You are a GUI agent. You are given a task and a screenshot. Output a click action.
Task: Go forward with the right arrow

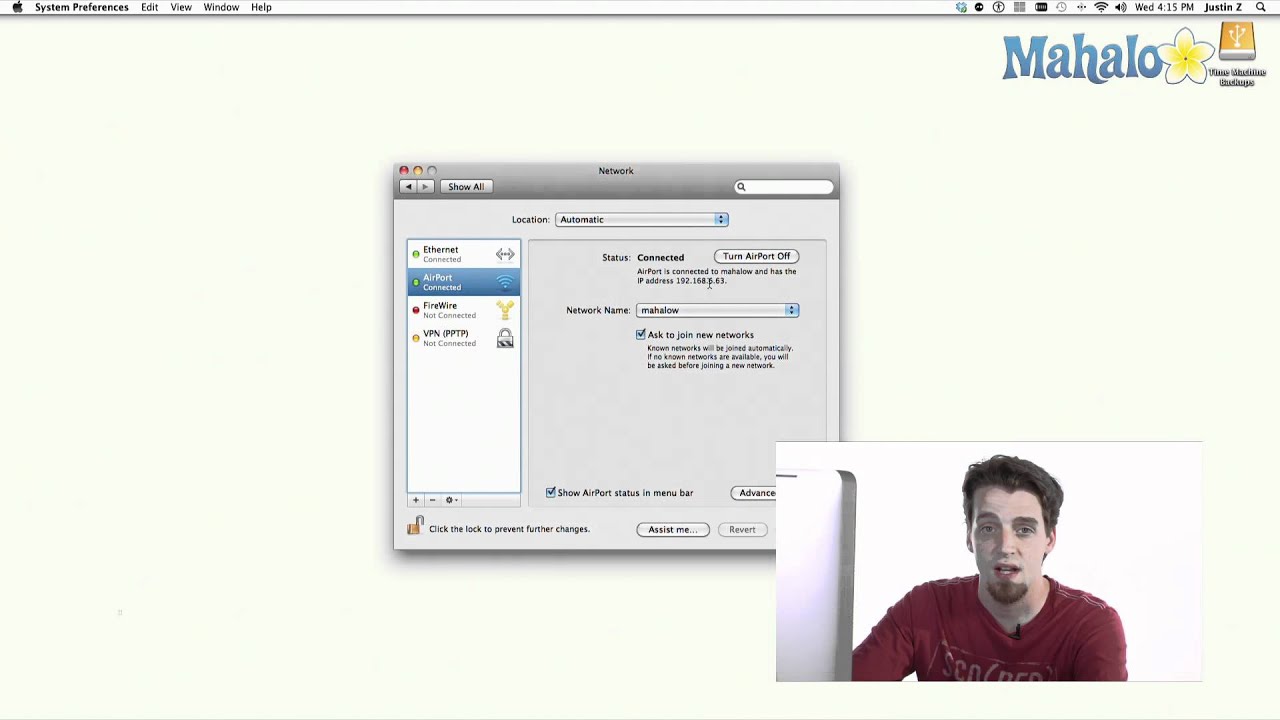click(425, 187)
